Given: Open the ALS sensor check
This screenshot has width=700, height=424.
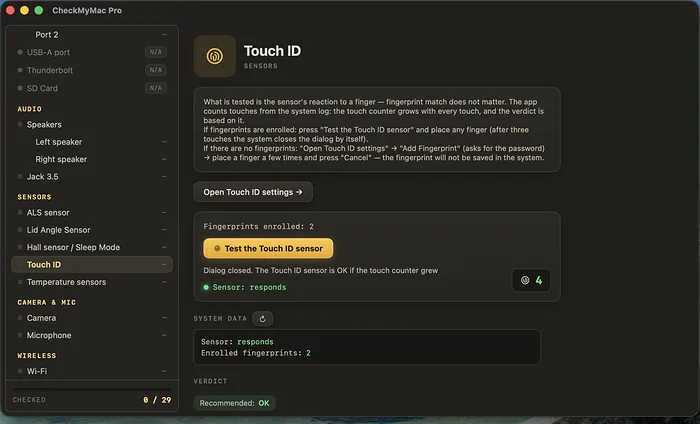Looking at the screenshot, I should (92, 212).
